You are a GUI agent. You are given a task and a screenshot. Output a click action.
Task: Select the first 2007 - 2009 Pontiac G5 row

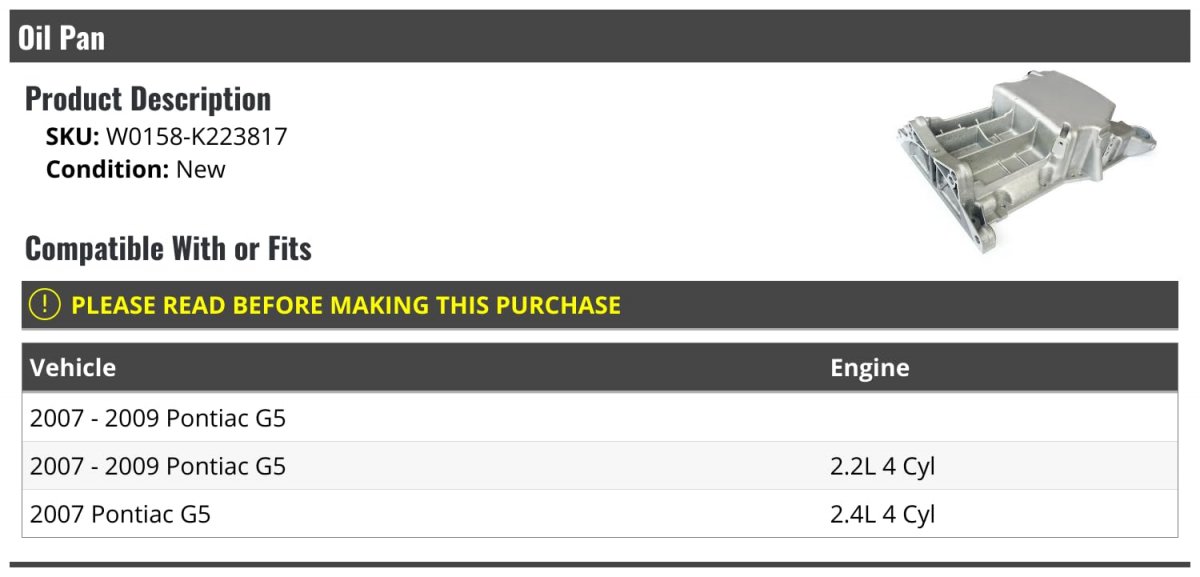pyautogui.click(x=600, y=418)
